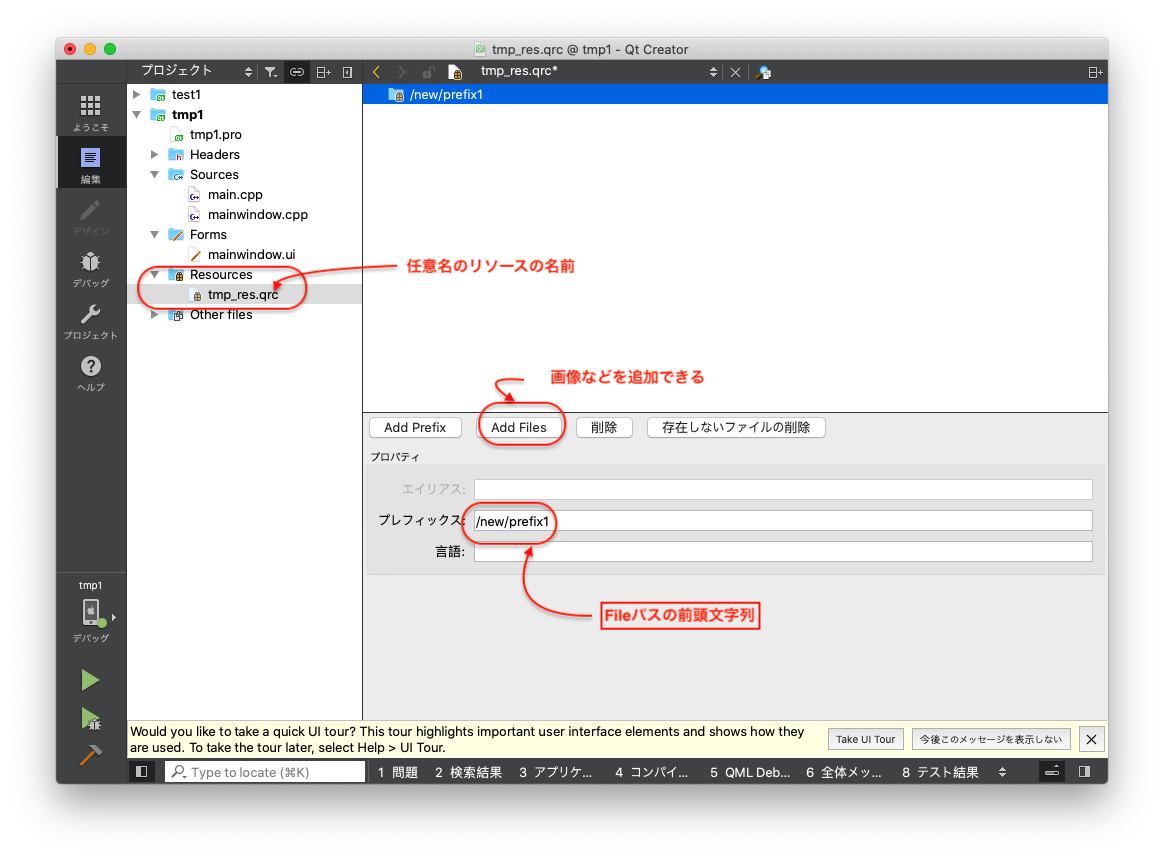
Task: Click the Add Files button
Action: point(518,428)
